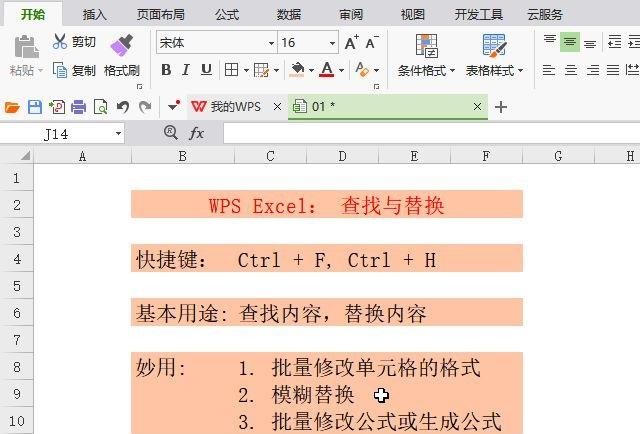Open the 云服务 (Cloud Services) tab
Image resolution: width=640 pixels, height=434 pixels.
pyautogui.click(x=545, y=15)
